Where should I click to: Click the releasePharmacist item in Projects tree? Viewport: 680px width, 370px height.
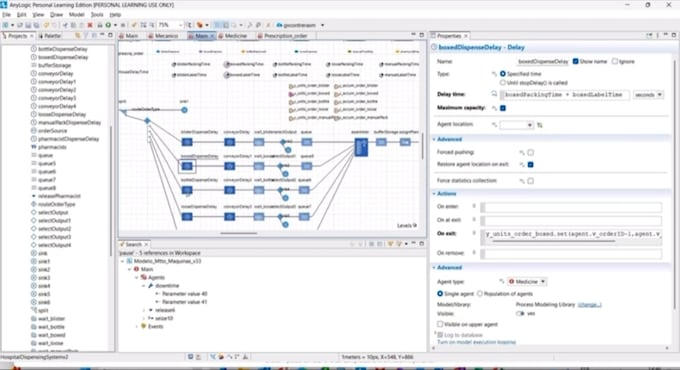(x=59, y=196)
